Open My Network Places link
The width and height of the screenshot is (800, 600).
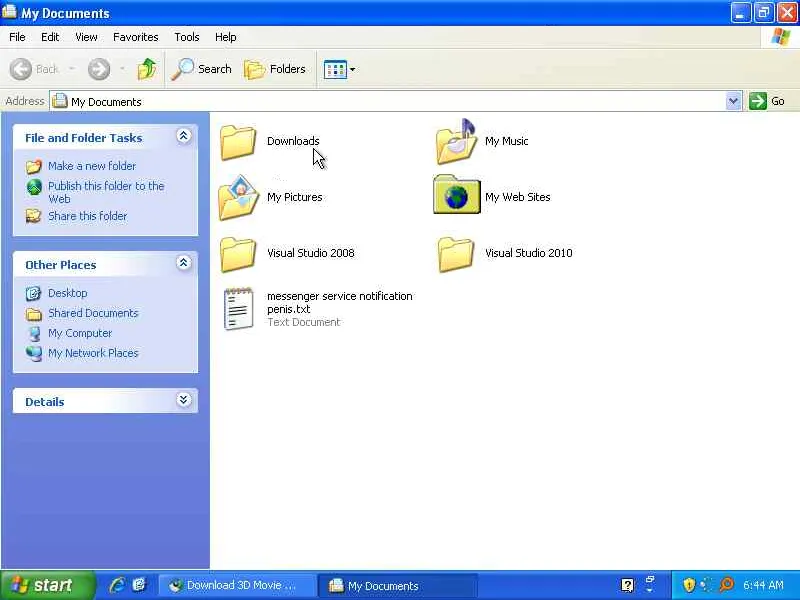[93, 353]
